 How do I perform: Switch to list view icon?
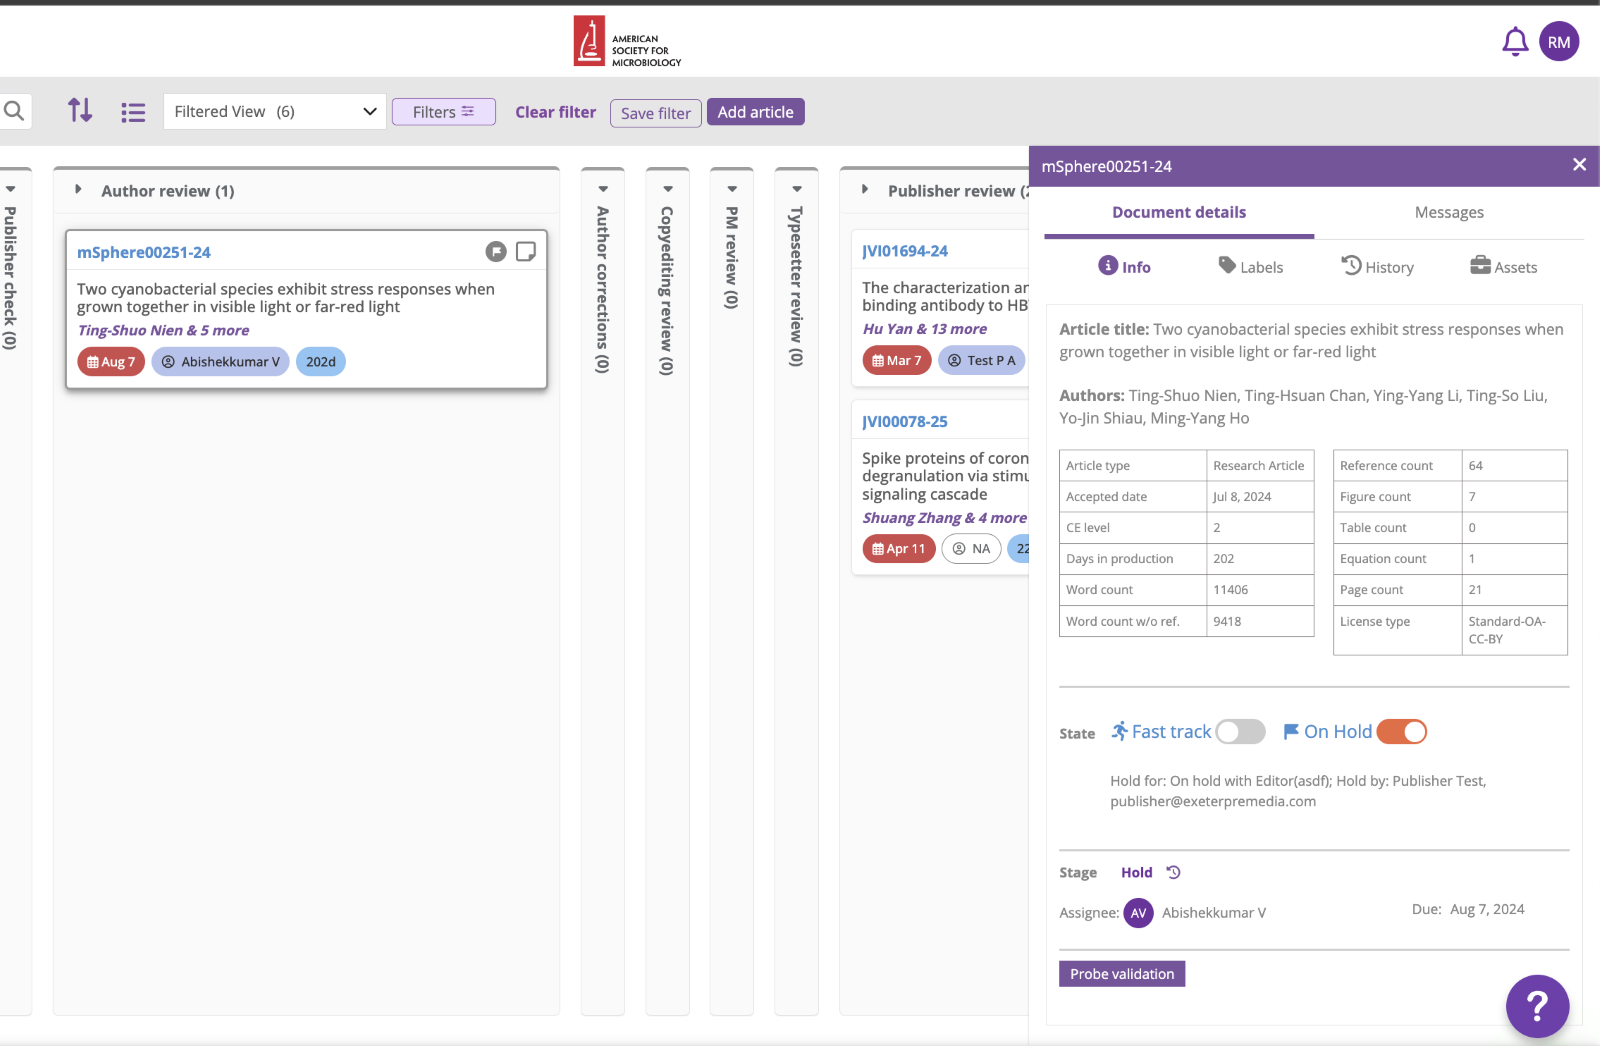click(x=133, y=112)
